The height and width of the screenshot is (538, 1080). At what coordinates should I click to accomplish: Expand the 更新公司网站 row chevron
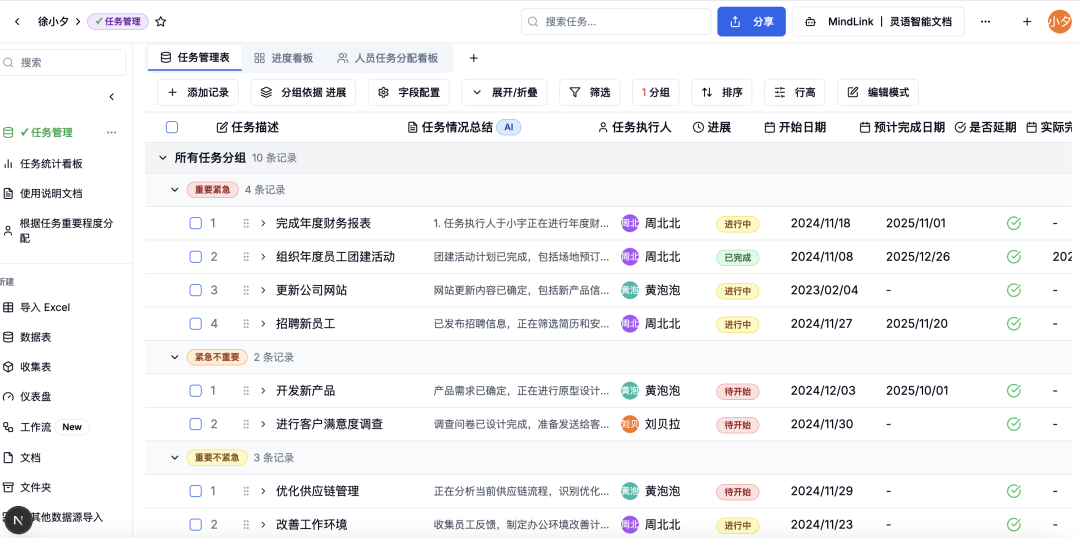(263, 290)
